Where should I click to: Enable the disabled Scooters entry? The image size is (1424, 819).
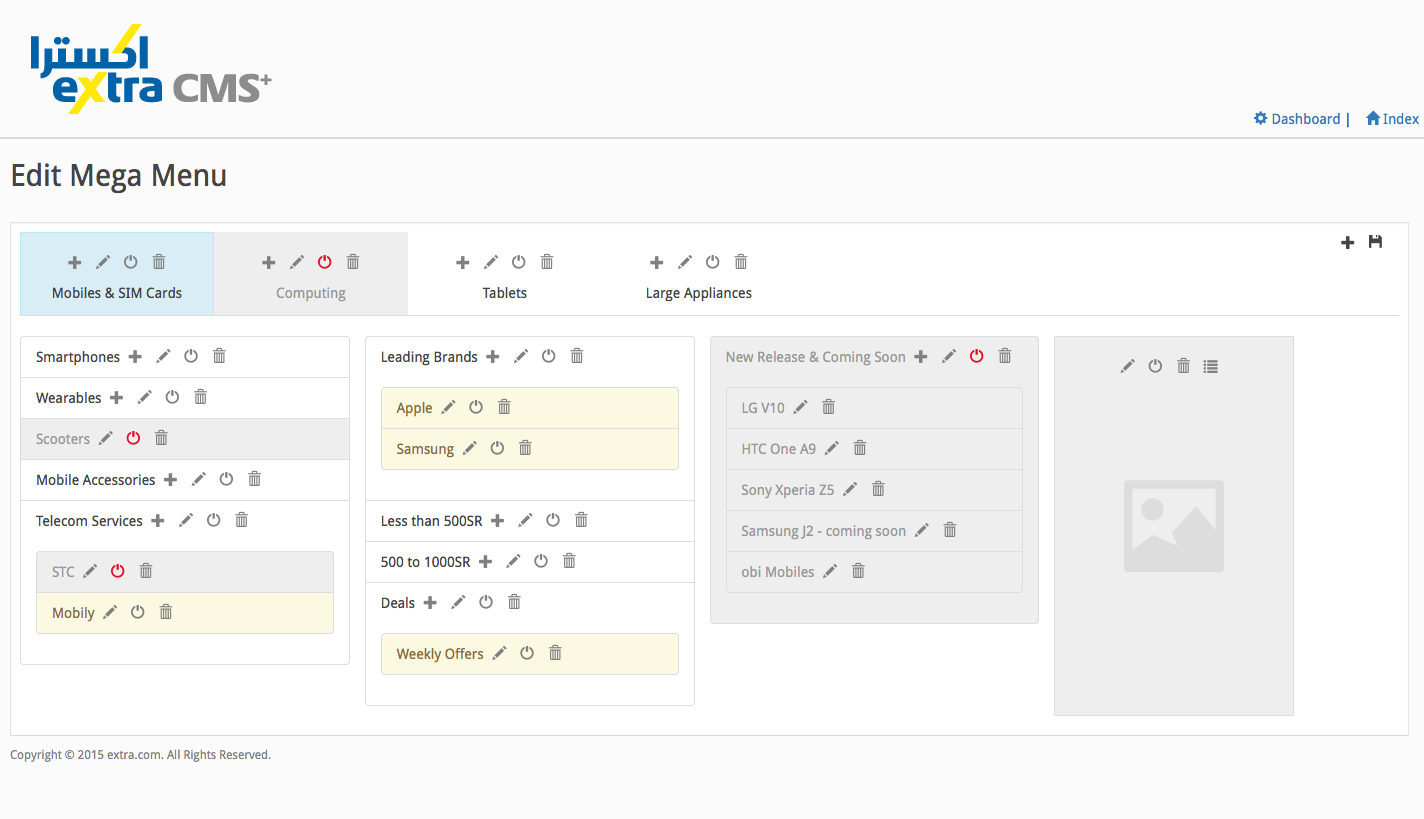coord(134,438)
